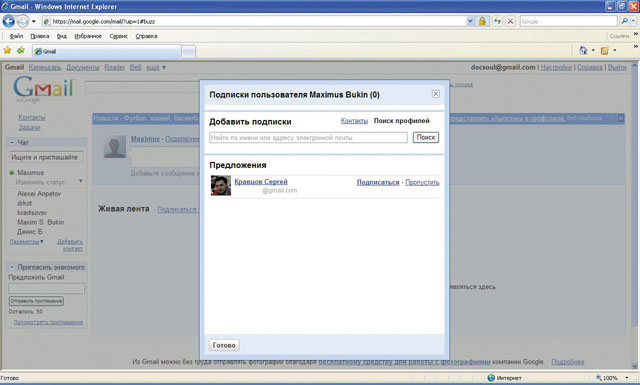Image resolution: width=640 pixels, height=385 pixels.
Task: Click the IE Back navigation button
Action: pos(9,21)
